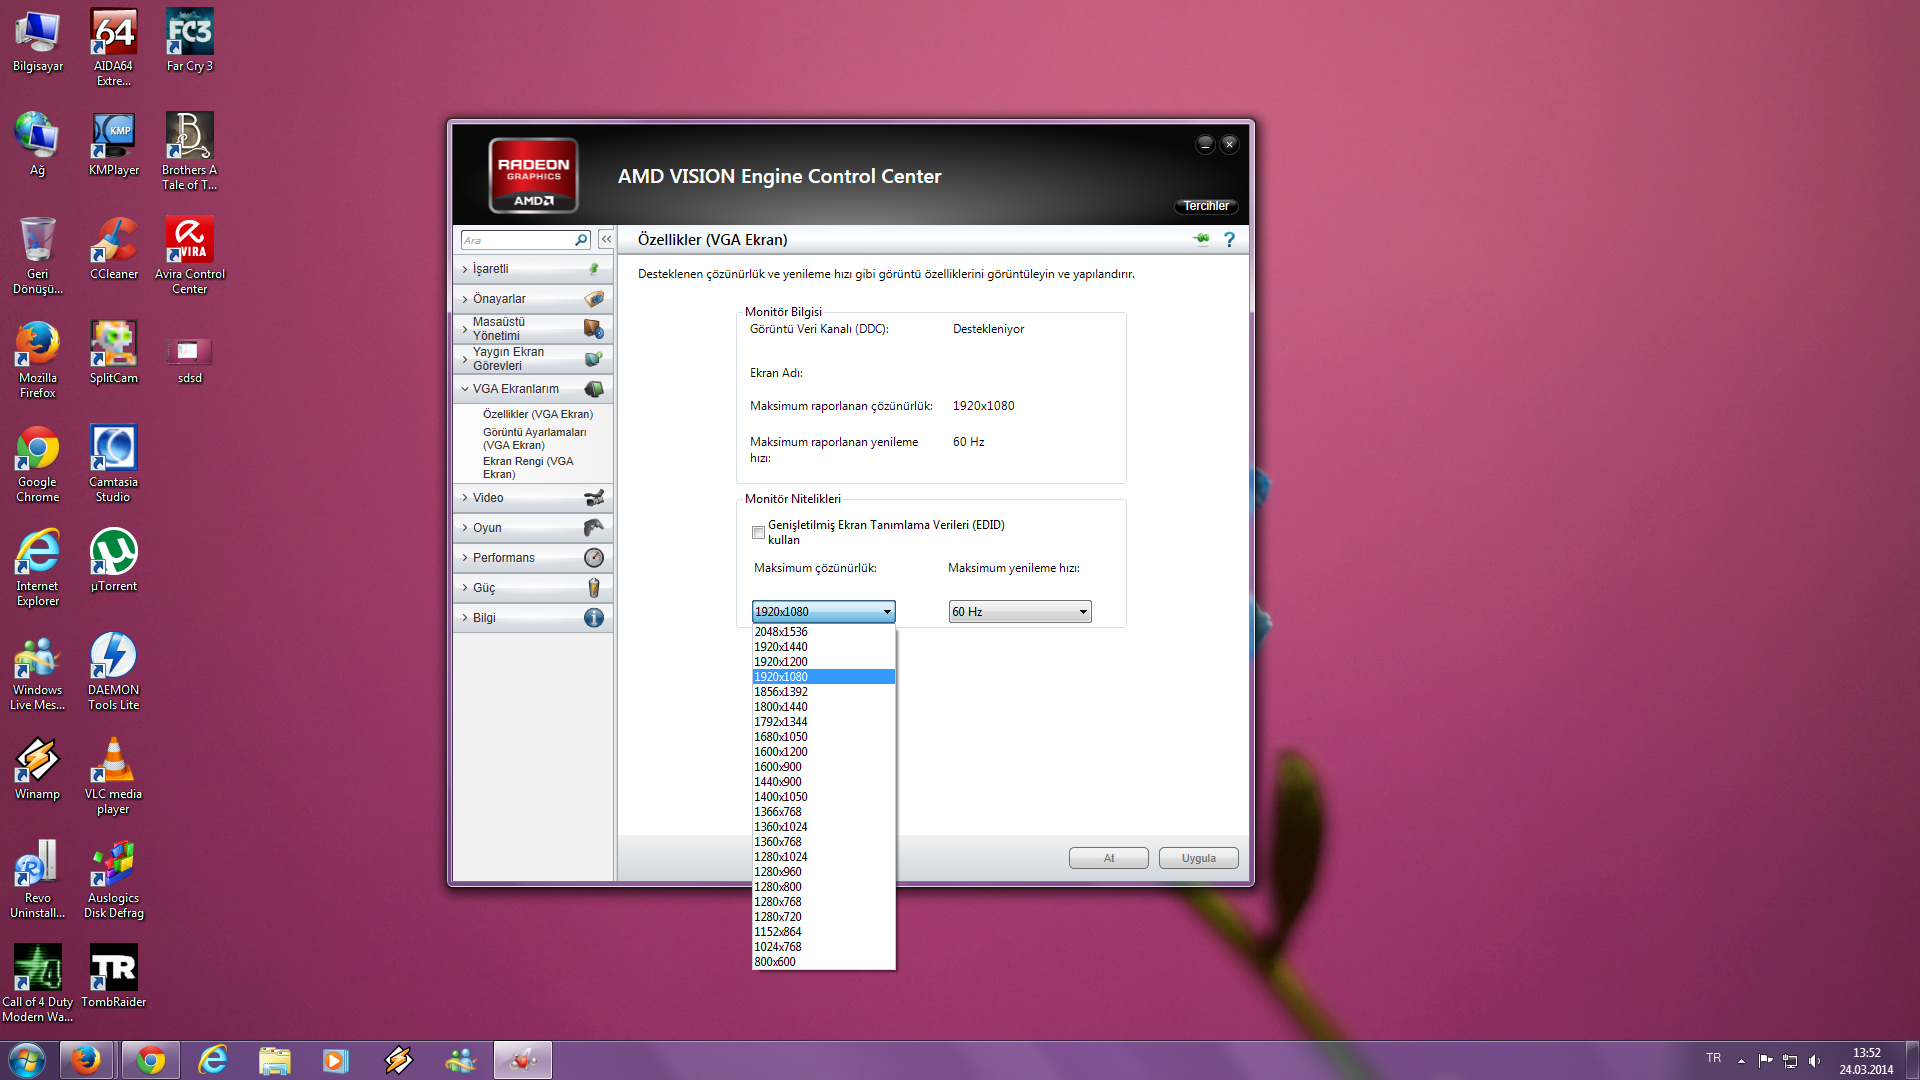Collapse sidebar using the double-arrow button
Viewport: 1920px width, 1080px height.
(606, 240)
